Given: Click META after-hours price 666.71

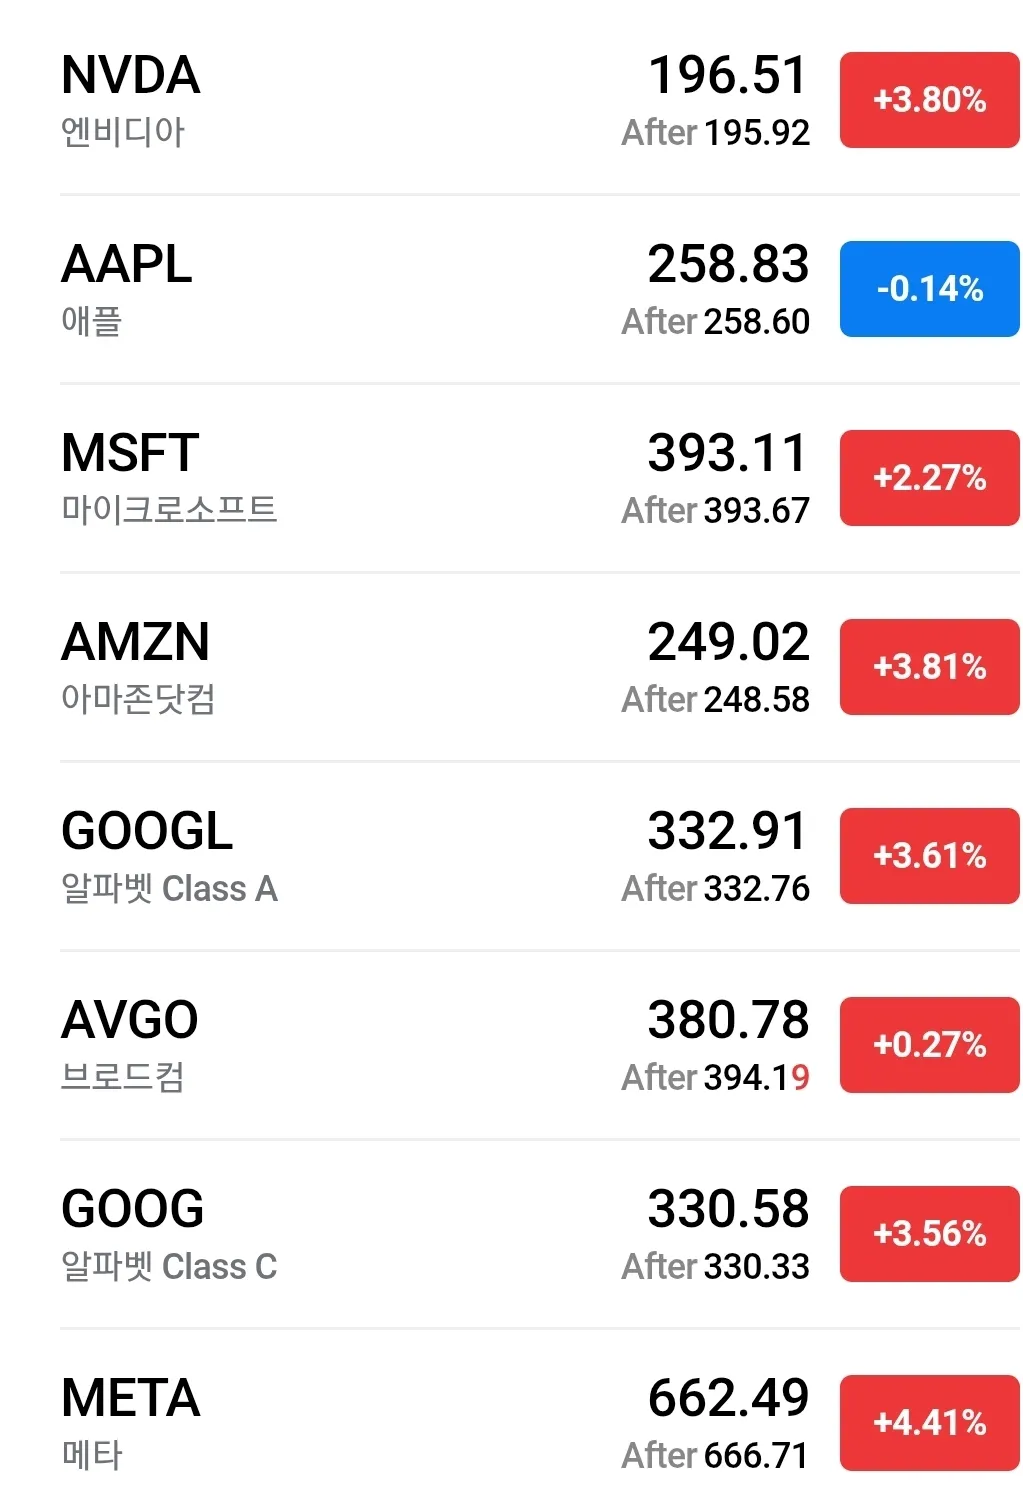Looking at the screenshot, I should 756,1456.
